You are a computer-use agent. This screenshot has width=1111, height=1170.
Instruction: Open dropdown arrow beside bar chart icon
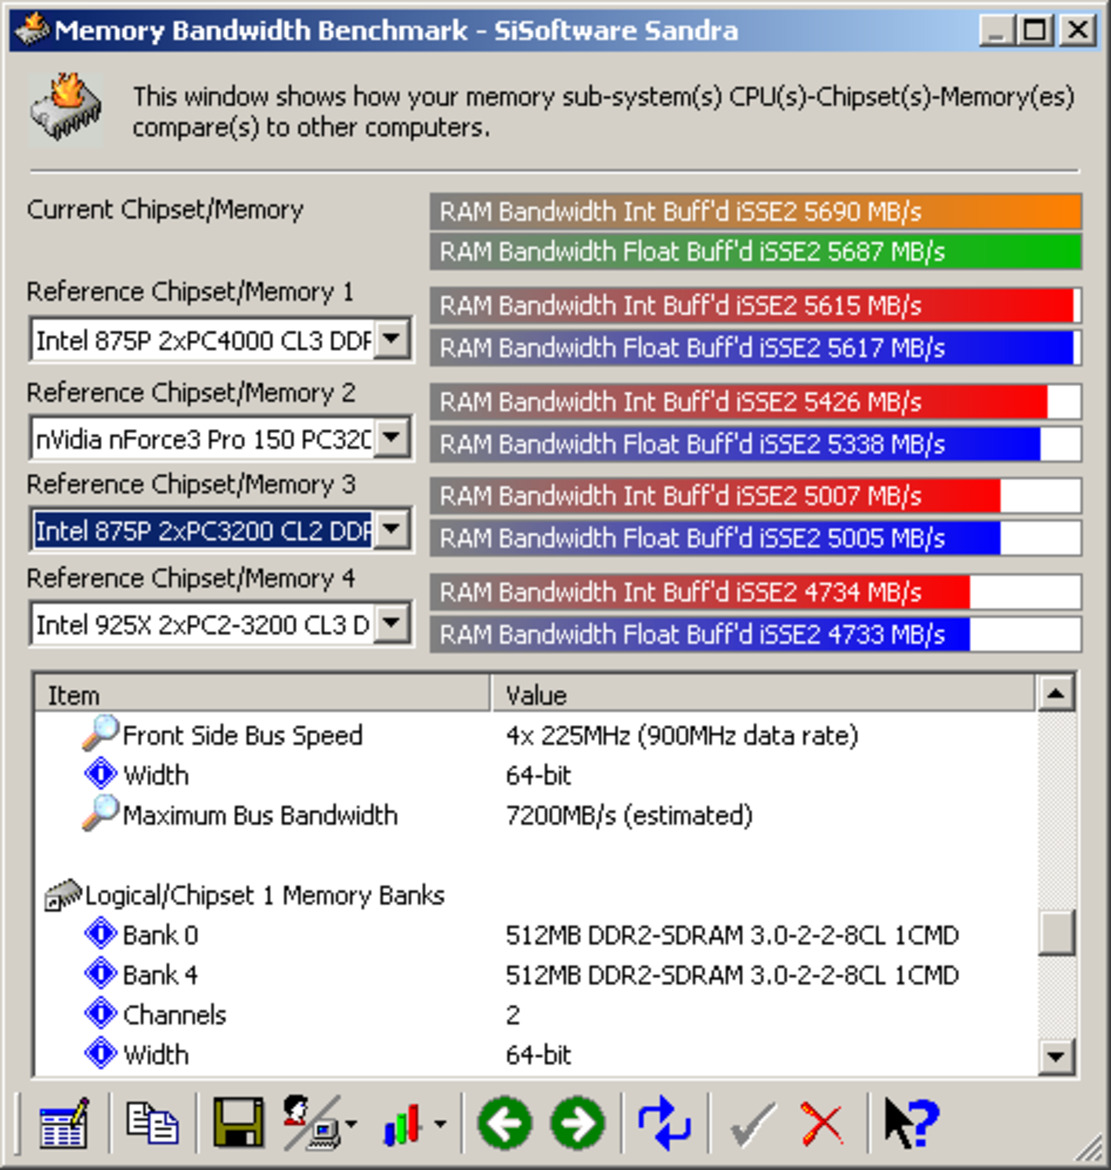coord(440,1124)
